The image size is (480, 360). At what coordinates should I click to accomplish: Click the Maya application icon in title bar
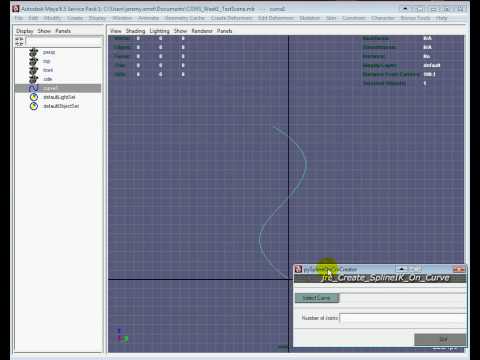16,9
